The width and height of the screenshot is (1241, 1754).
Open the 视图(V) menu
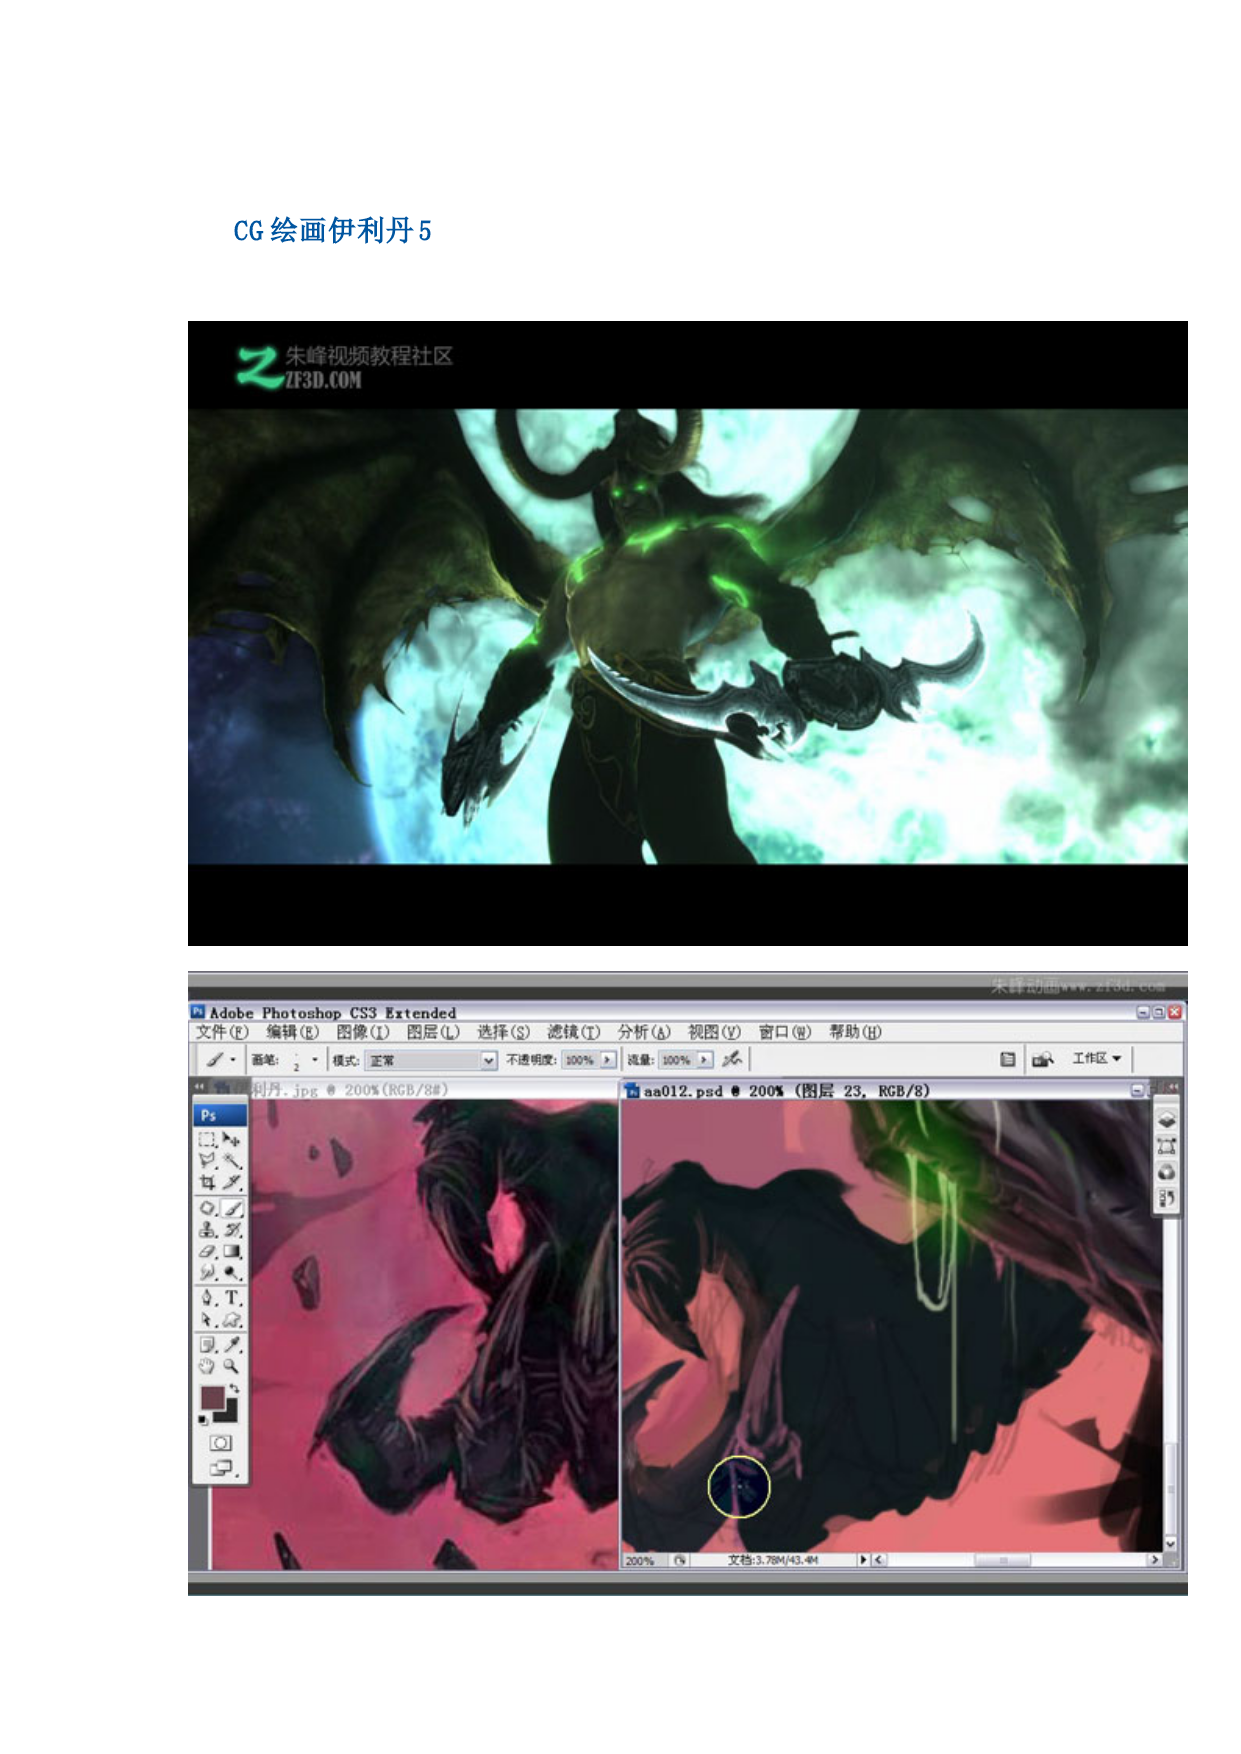[714, 1032]
